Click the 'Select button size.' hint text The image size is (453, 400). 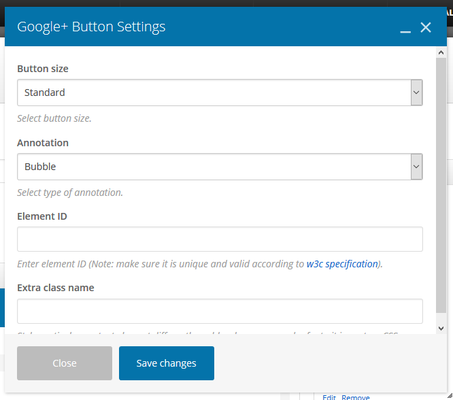point(54,118)
